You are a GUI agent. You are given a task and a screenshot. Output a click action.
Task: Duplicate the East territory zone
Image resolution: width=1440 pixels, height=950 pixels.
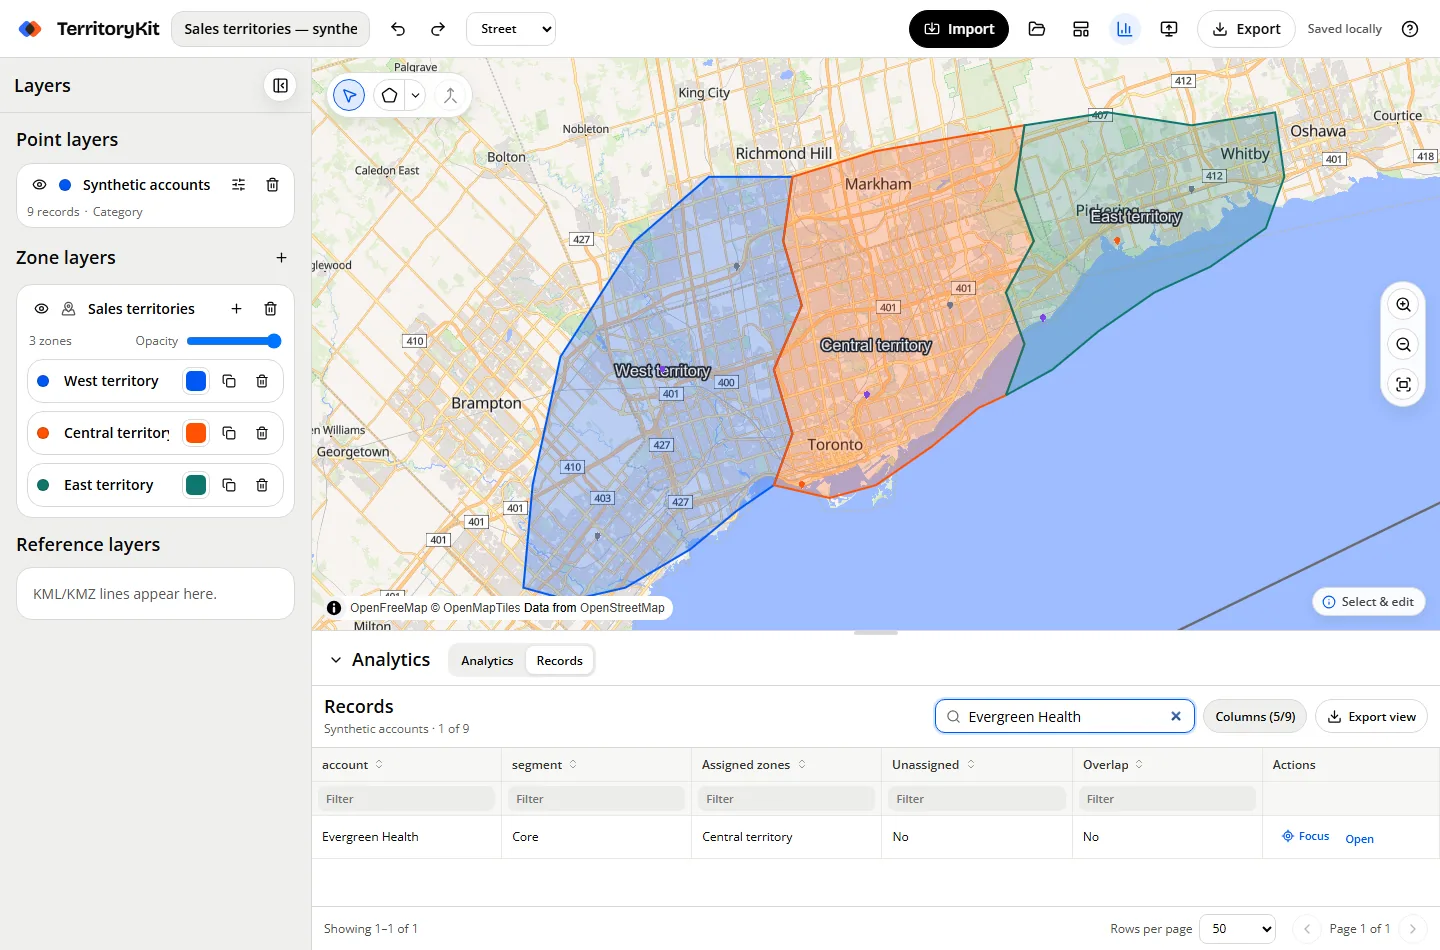pos(229,485)
